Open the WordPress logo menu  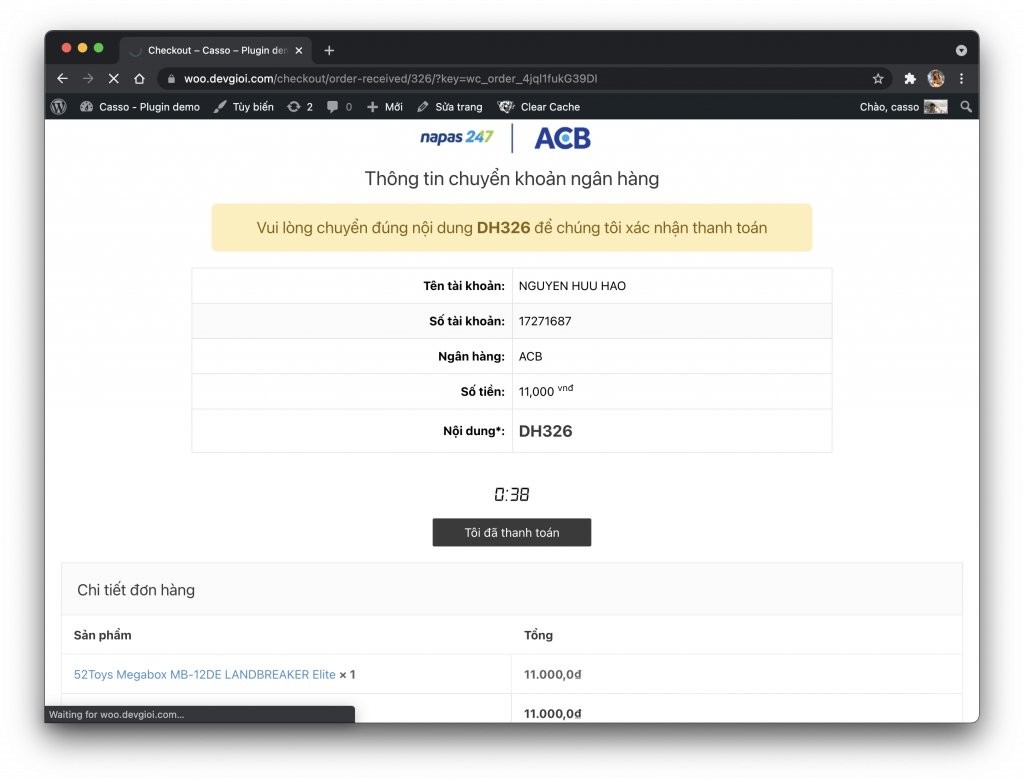[59, 106]
